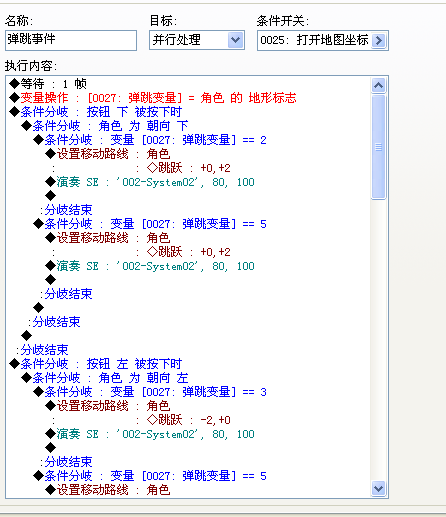Select 条件分歧 : 角色 为 朝向 下 line
446x517 pixels.
point(105,126)
